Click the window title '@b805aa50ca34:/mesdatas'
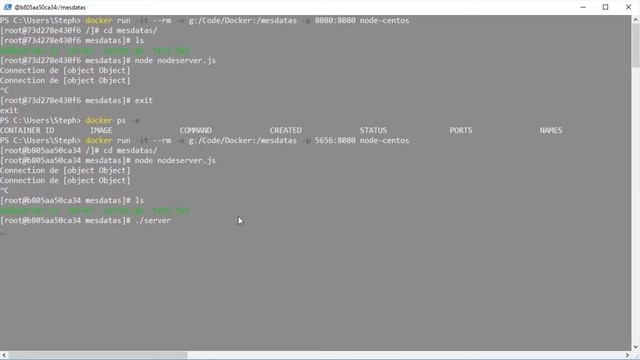Screen dimensions: 640x360 (50, 7)
